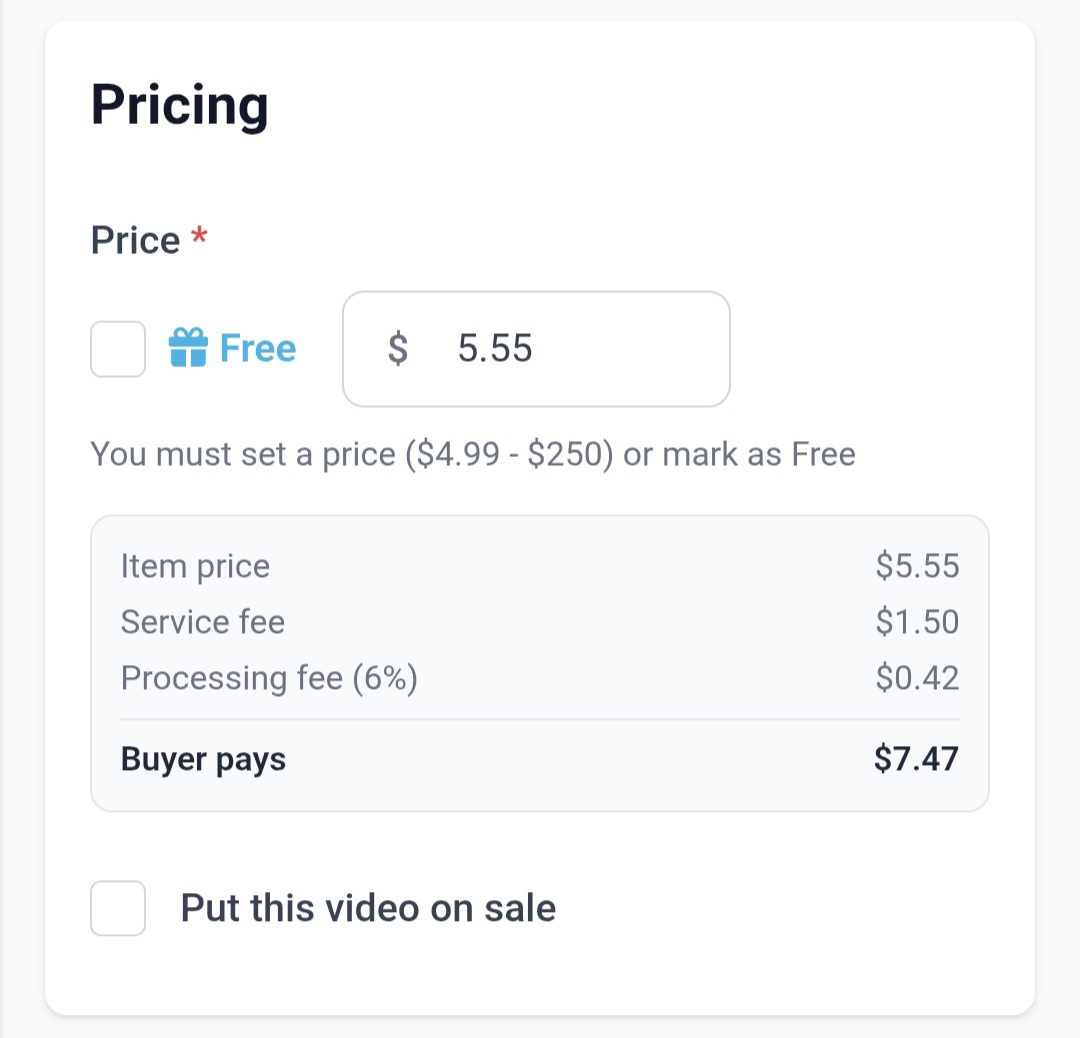Viewport: 1080px width, 1038px height.
Task: Tick the Free checkbox
Action: (x=118, y=349)
